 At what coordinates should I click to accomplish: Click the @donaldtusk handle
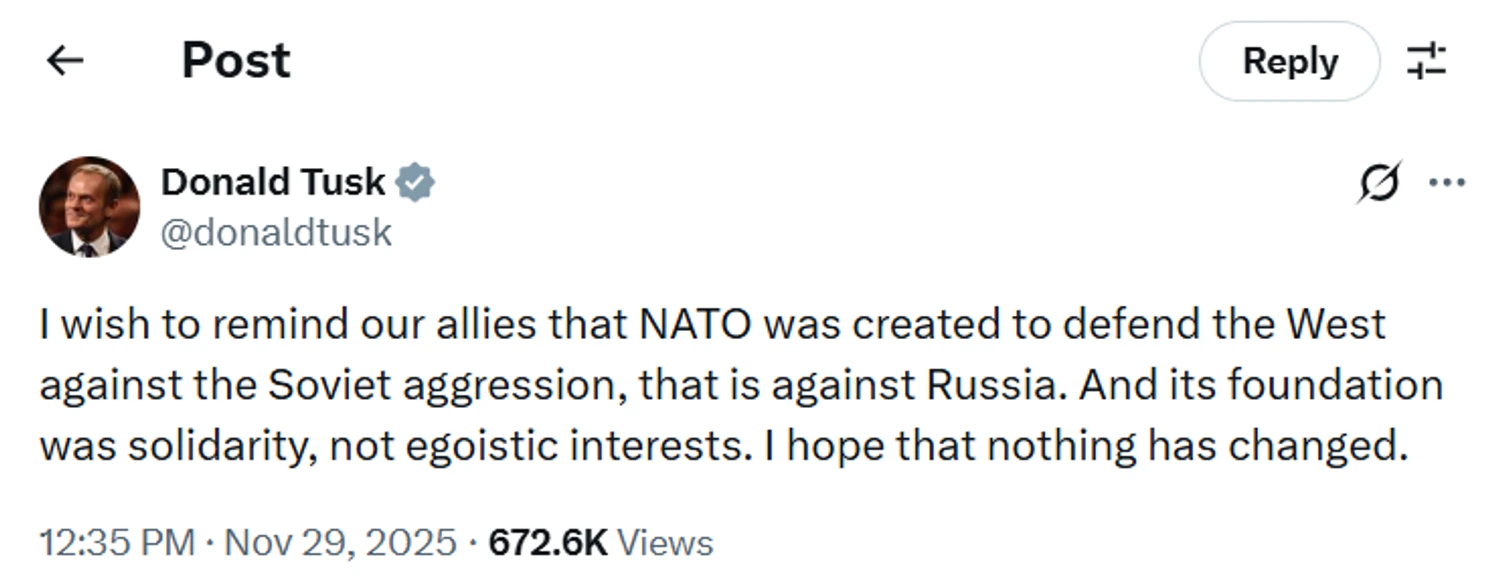point(276,233)
